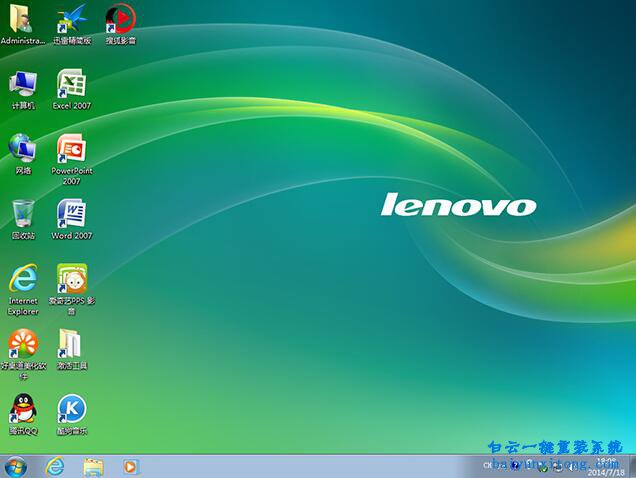The width and height of the screenshot is (636, 478).
Task: Launch the Xunlei (迅雷精简版) shortcut
Action: [71, 20]
